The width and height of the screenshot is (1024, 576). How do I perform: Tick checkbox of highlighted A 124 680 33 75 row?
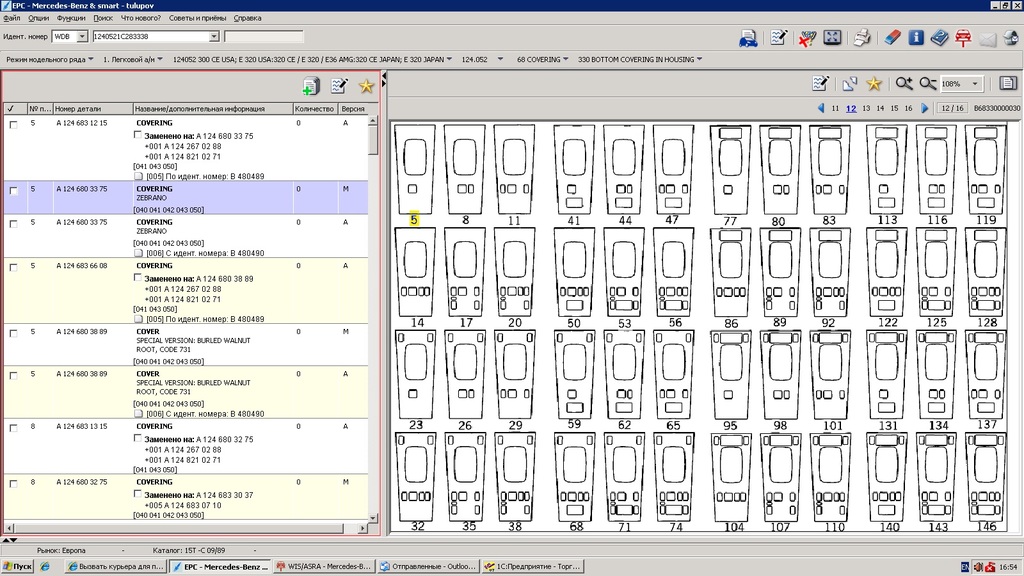(x=13, y=191)
